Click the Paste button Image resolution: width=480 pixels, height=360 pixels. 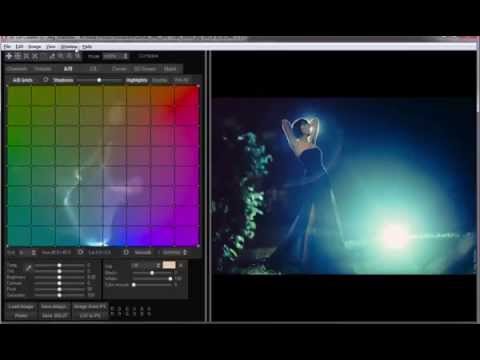point(21,315)
